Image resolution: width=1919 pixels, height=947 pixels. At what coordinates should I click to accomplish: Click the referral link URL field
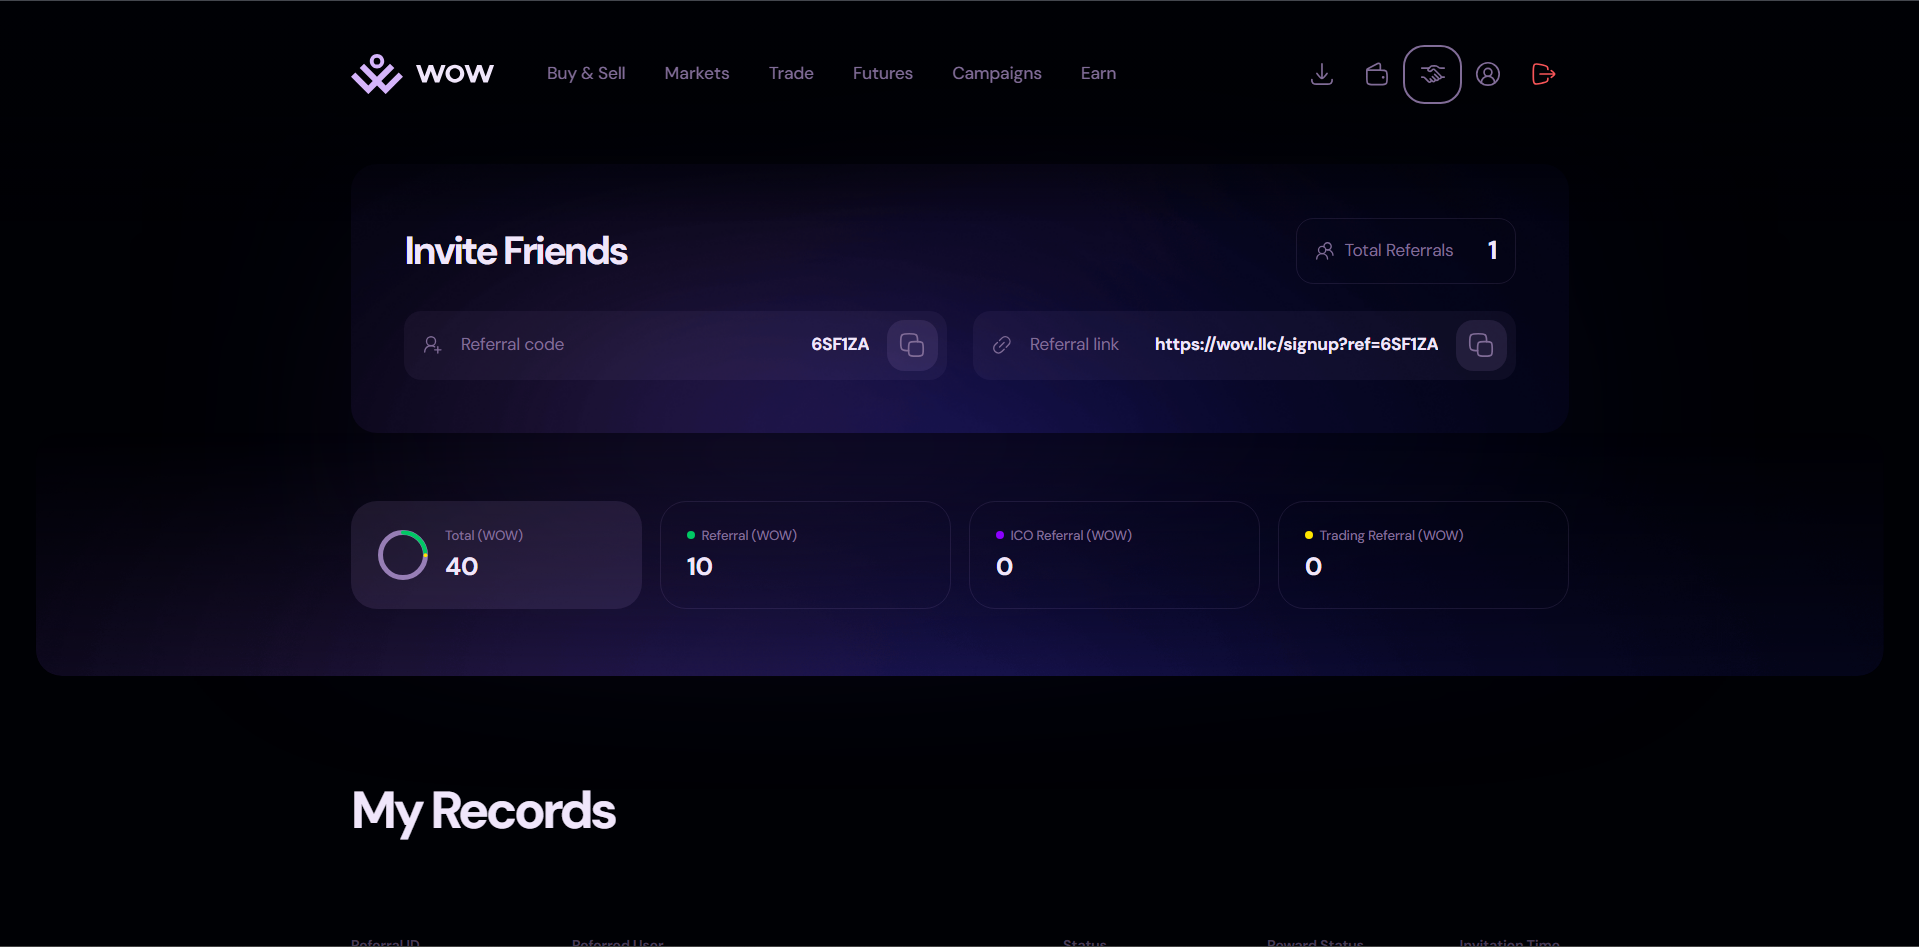pyautogui.click(x=1296, y=344)
